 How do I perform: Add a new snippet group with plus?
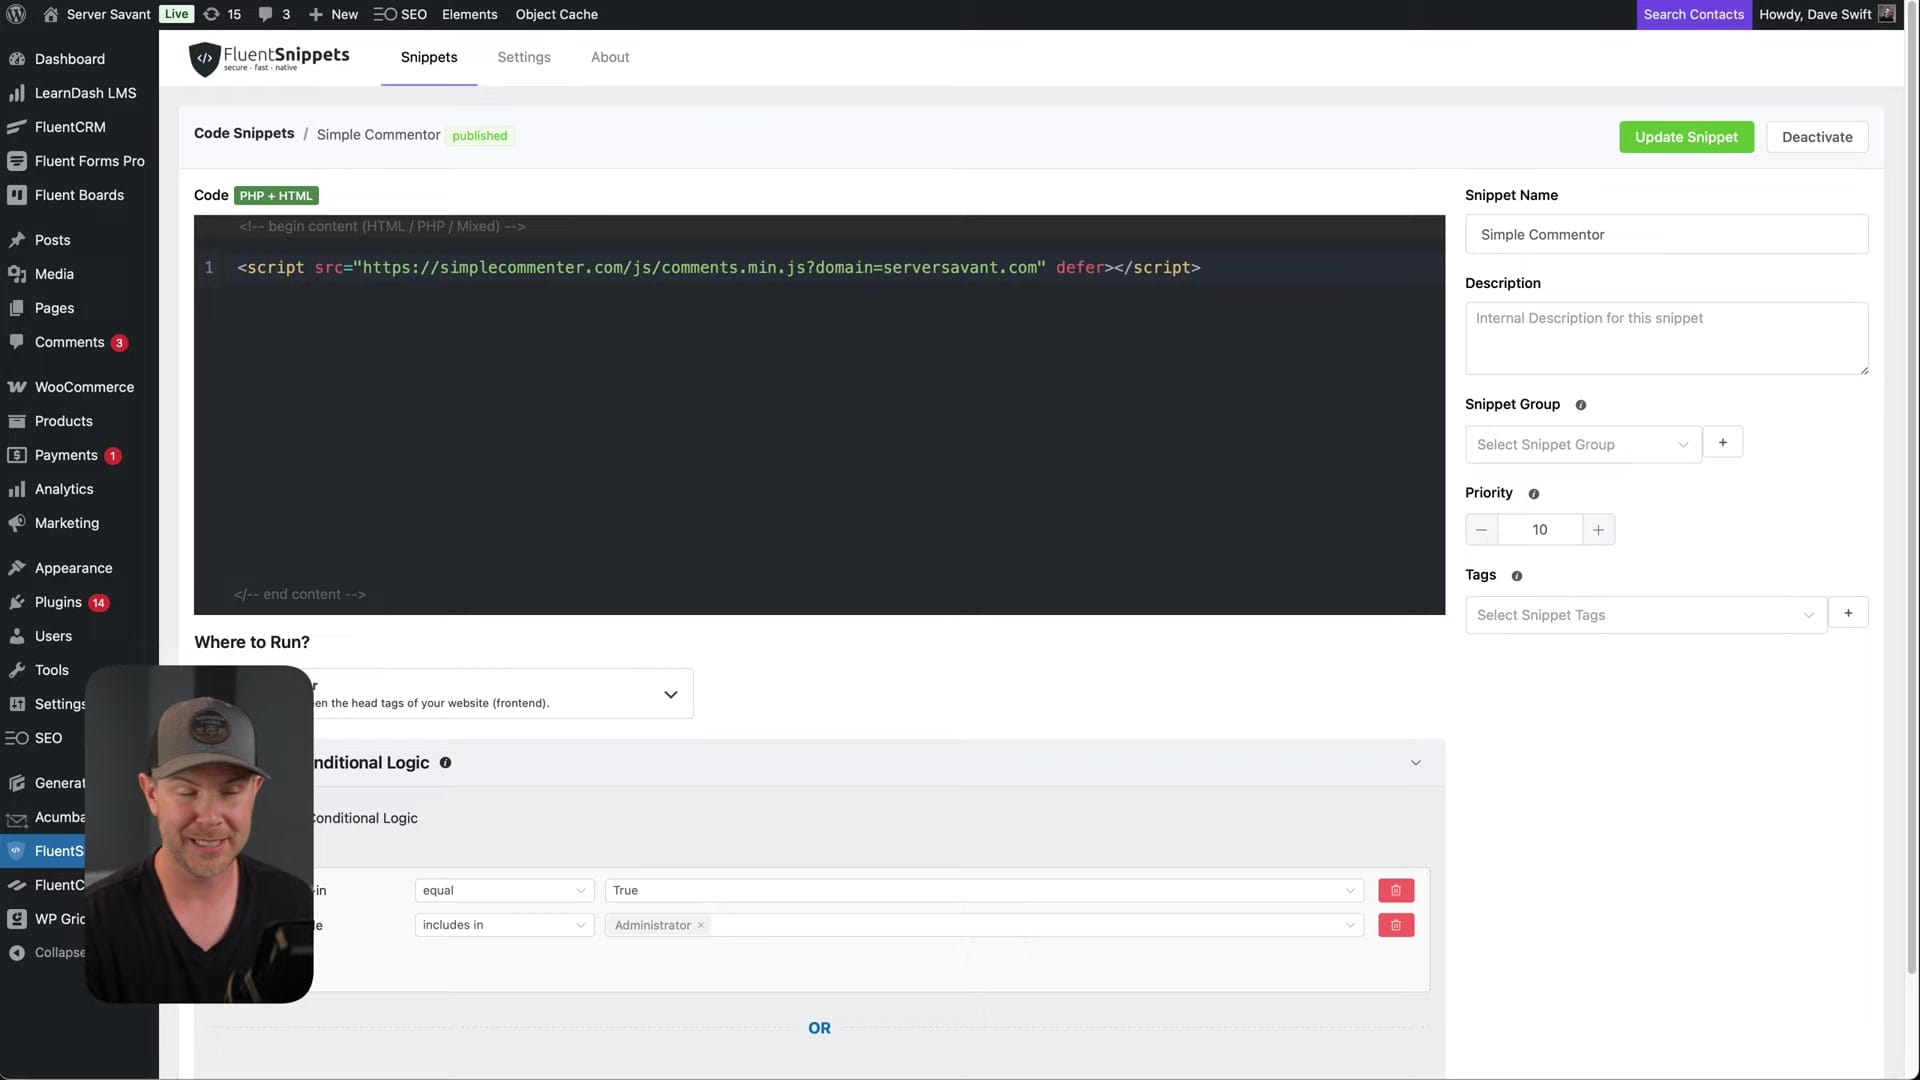pyautogui.click(x=1722, y=442)
